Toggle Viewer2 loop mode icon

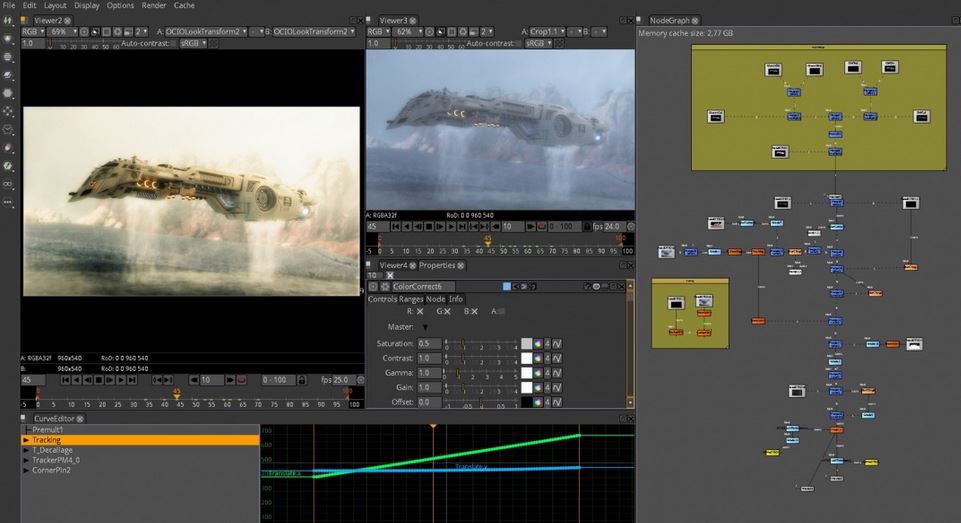click(241, 380)
